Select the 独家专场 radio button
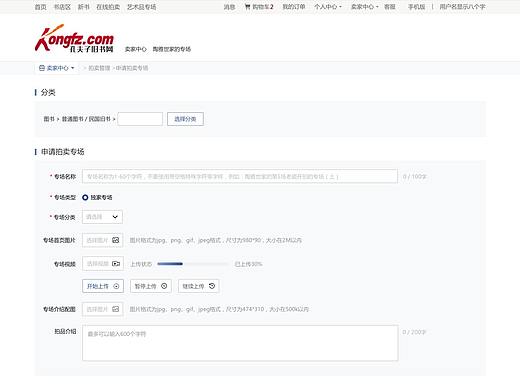 click(x=85, y=197)
